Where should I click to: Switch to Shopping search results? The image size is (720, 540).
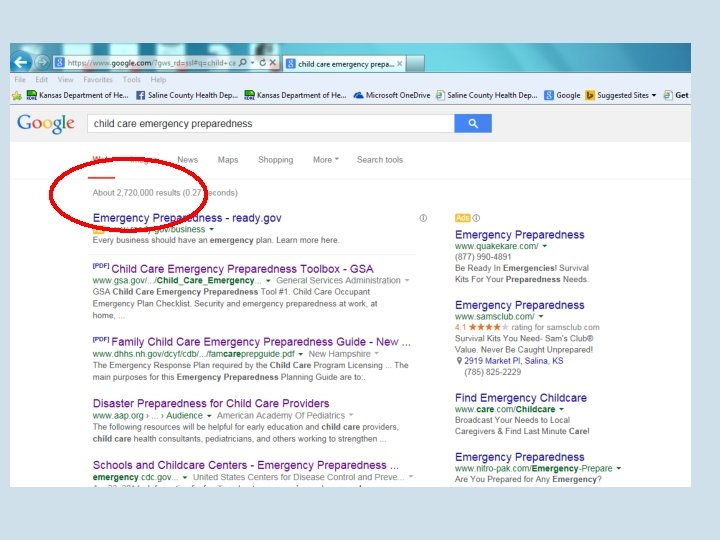click(x=276, y=159)
